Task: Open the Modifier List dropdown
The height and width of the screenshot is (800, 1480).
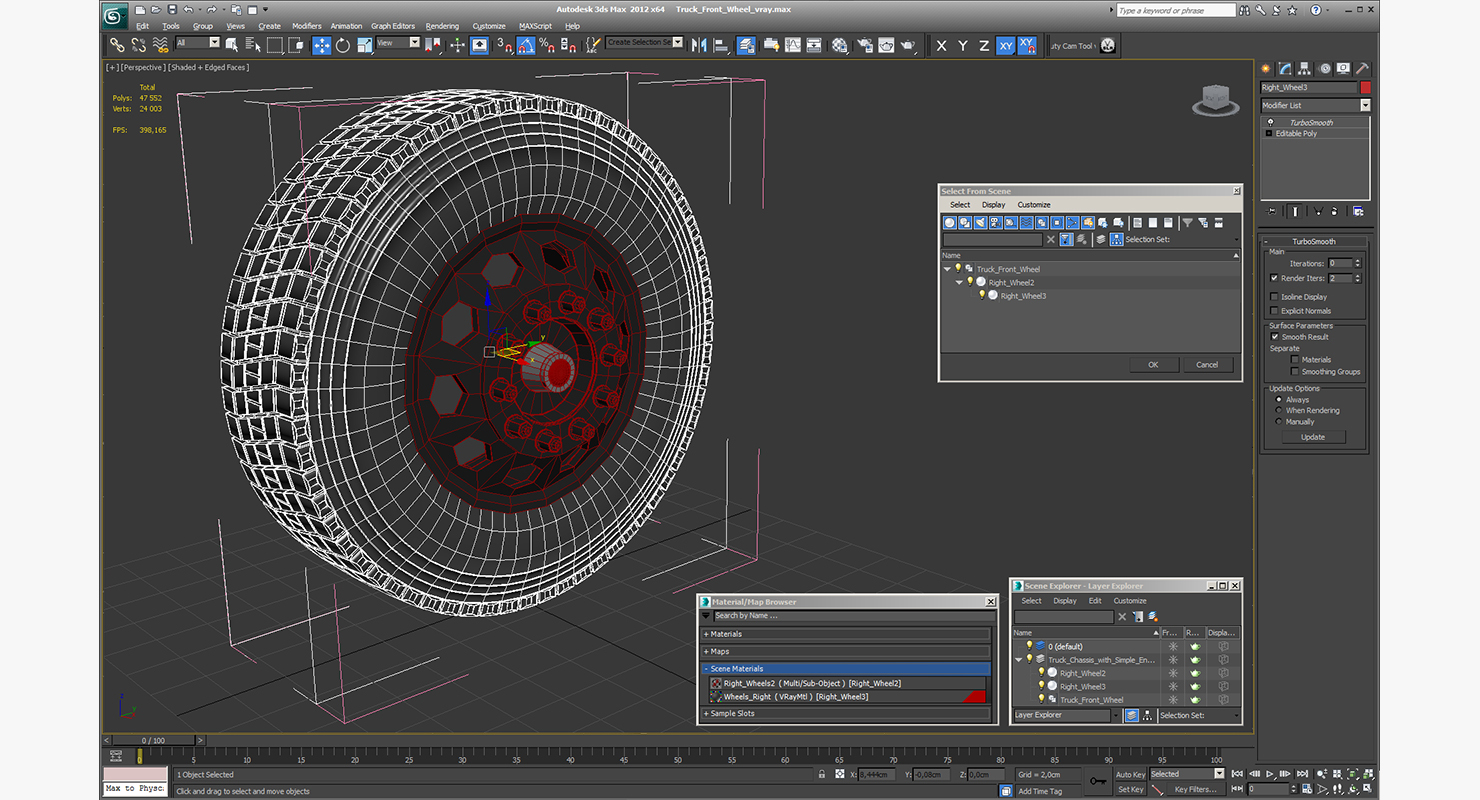Action: [1315, 105]
